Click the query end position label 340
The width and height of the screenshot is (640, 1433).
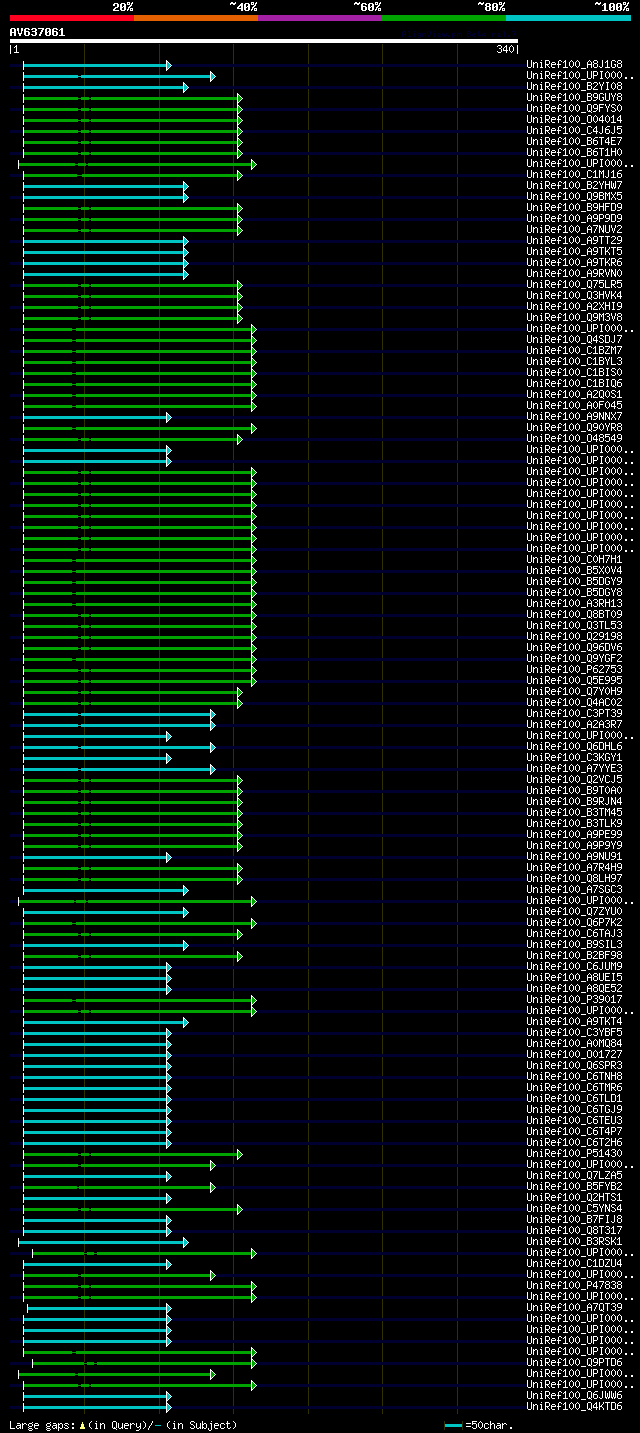coord(505,50)
